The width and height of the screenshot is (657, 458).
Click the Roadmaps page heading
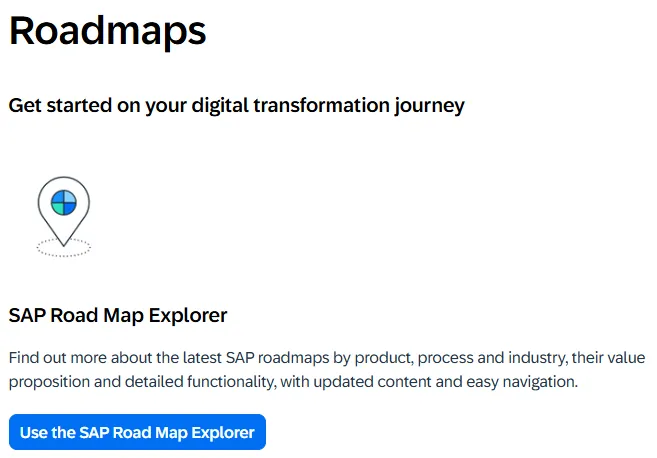(108, 31)
